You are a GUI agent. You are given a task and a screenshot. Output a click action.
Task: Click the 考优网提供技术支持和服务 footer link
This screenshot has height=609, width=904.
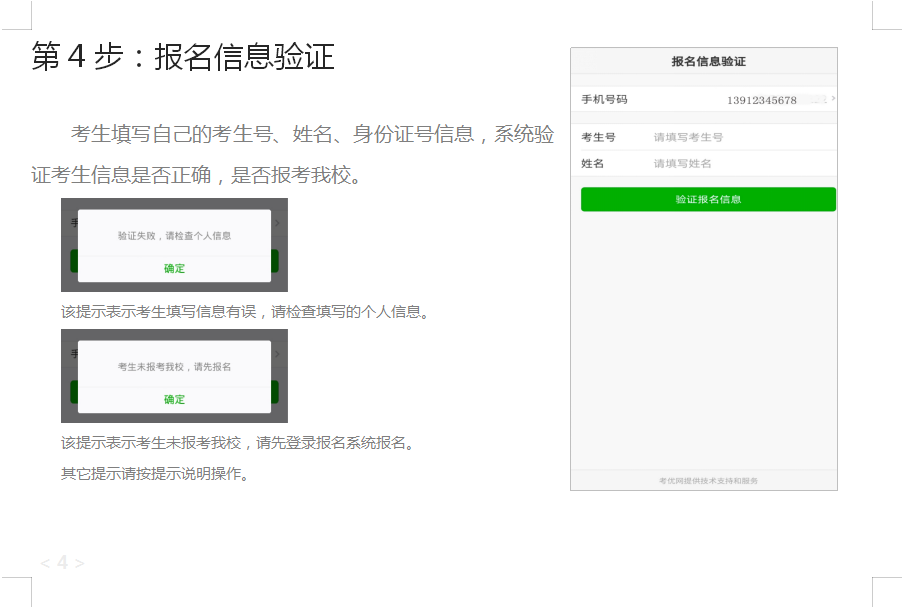tap(708, 481)
